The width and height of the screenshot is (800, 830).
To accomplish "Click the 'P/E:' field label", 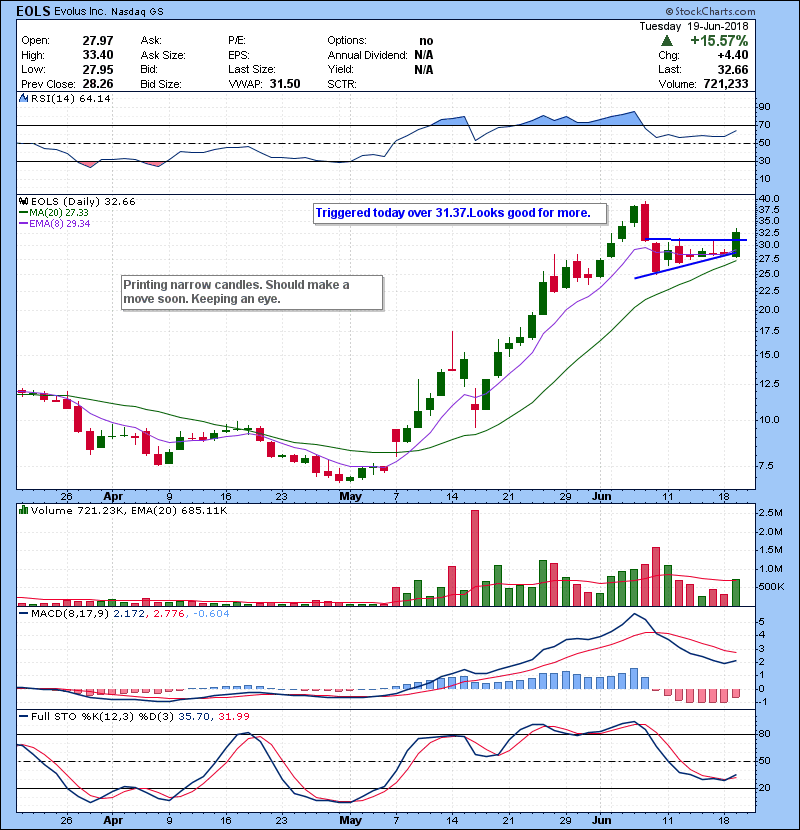I will pyautogui.click(x=237, y=41).
